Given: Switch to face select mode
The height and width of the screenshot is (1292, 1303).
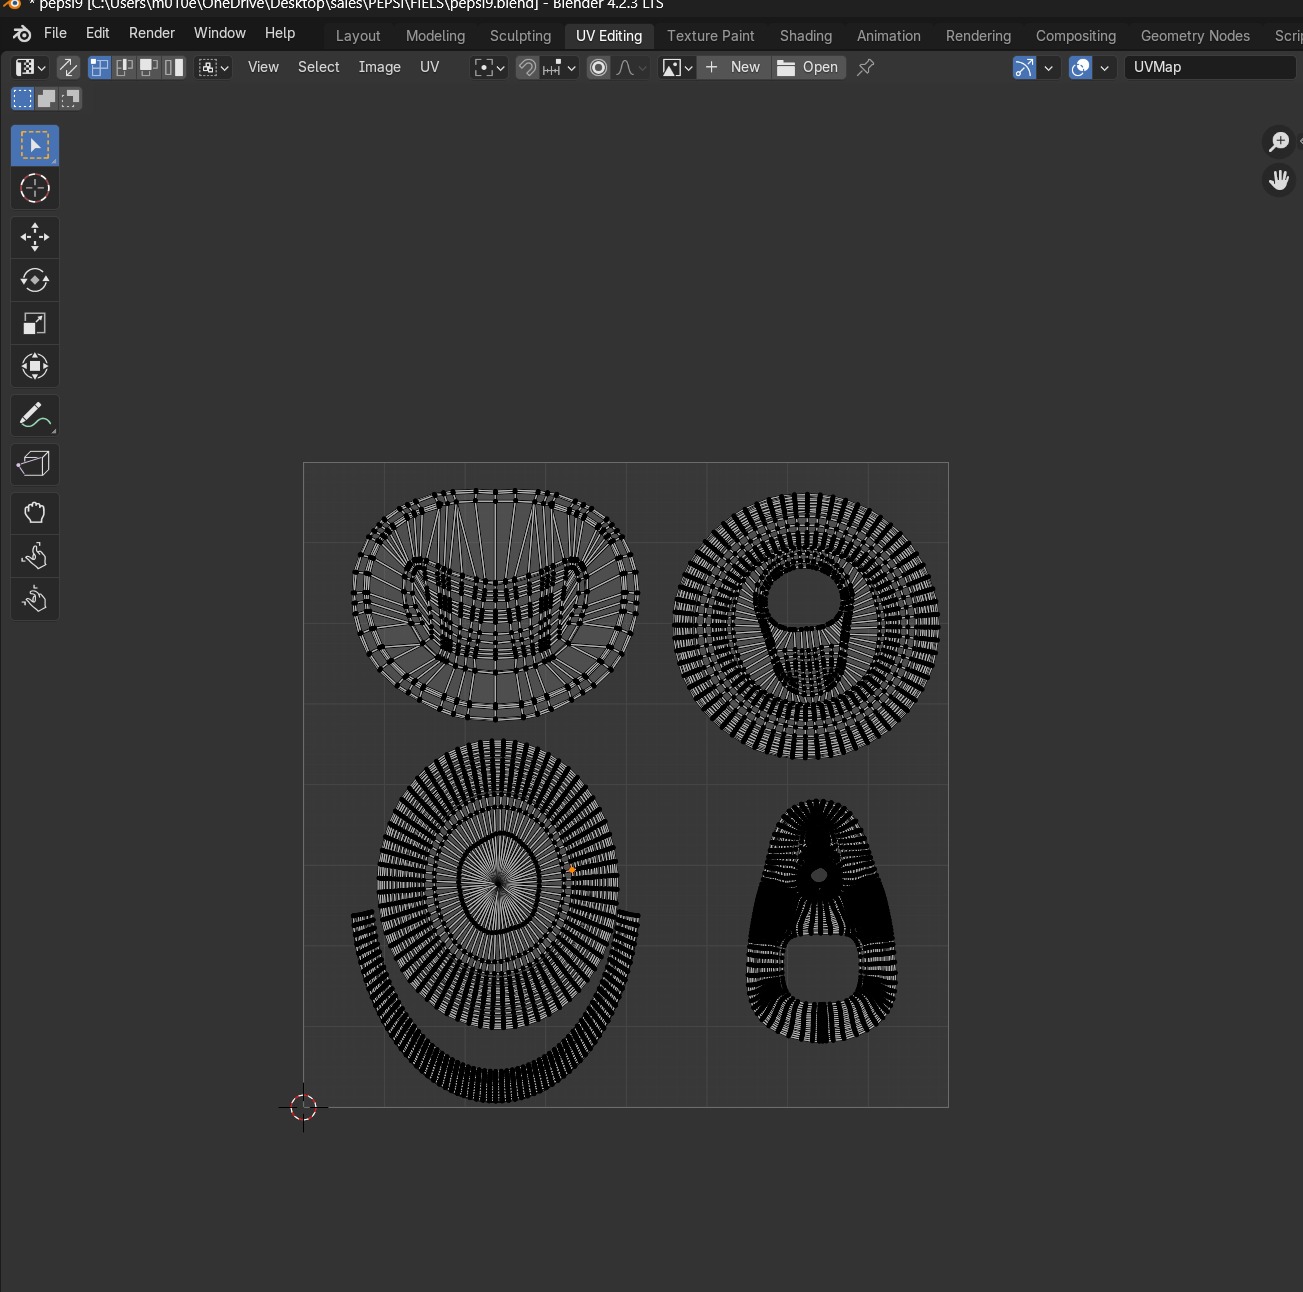Looking at the screenshot, I should coord(149,67).
